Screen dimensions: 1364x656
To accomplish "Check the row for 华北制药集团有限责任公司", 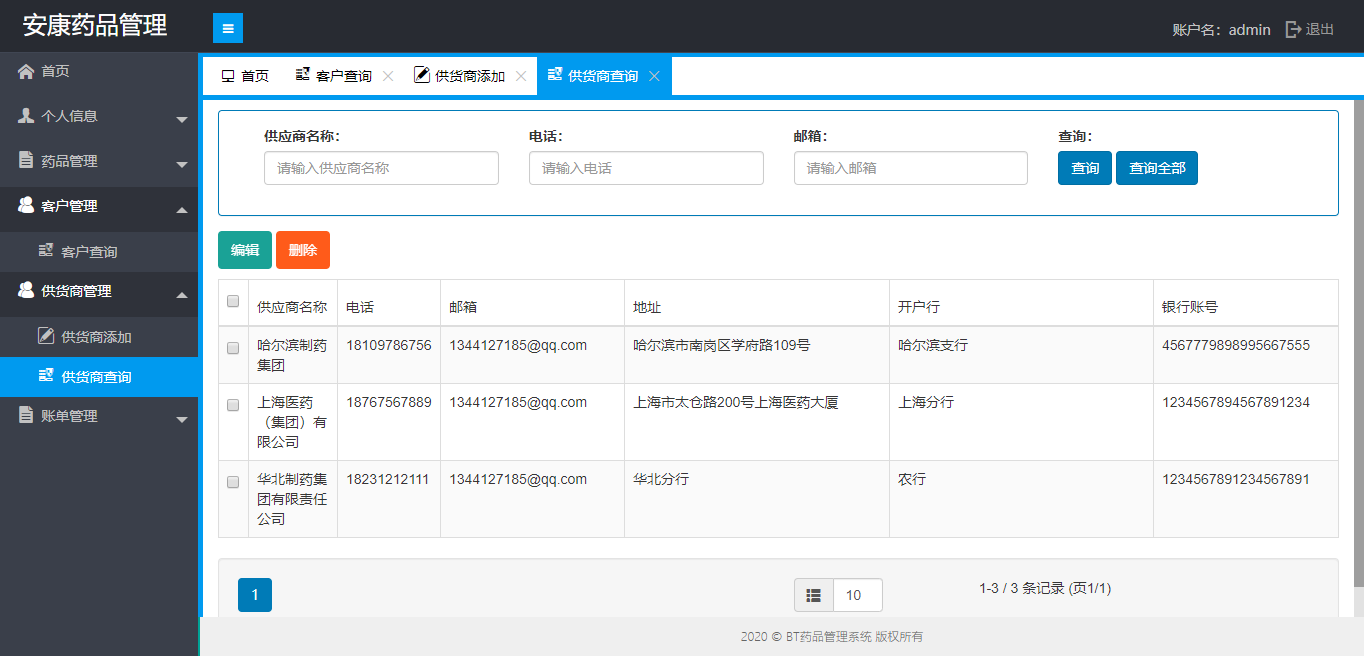I will [233, 482].
